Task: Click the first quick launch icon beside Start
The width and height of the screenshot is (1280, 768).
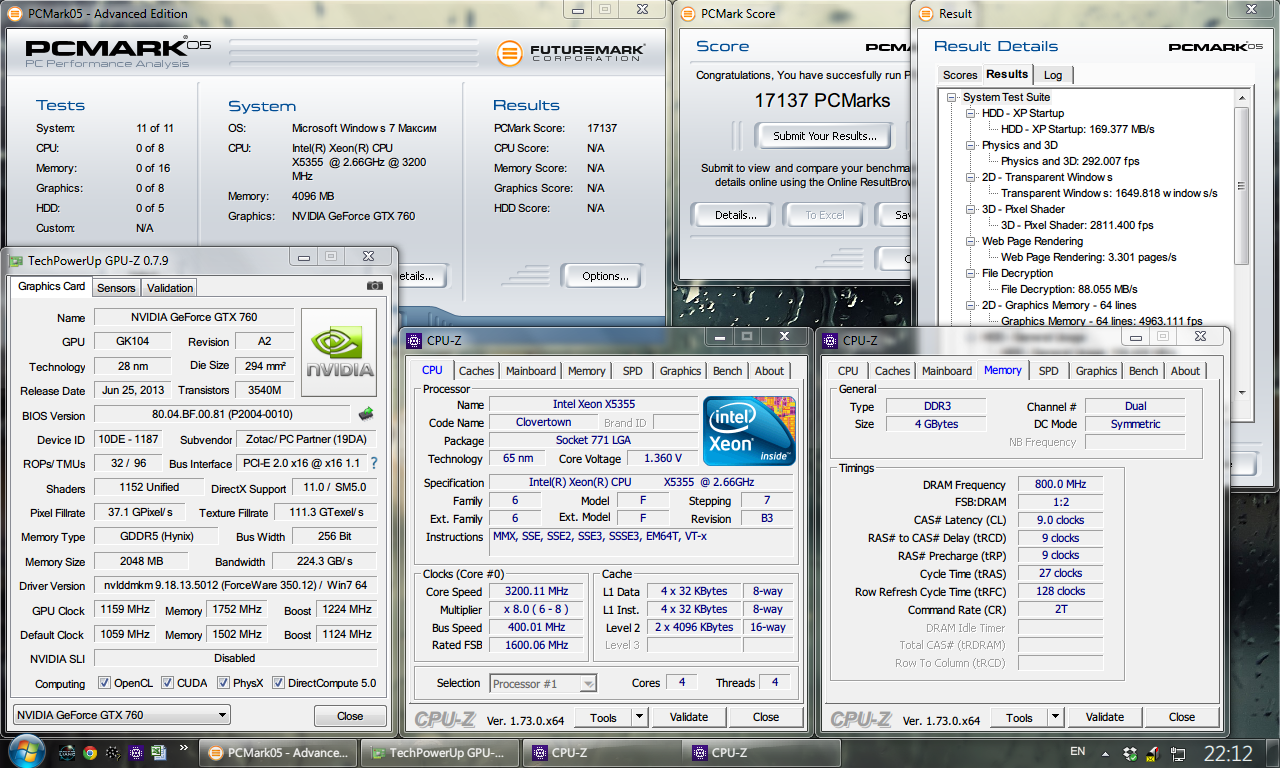Action: [x=66, y=753]
